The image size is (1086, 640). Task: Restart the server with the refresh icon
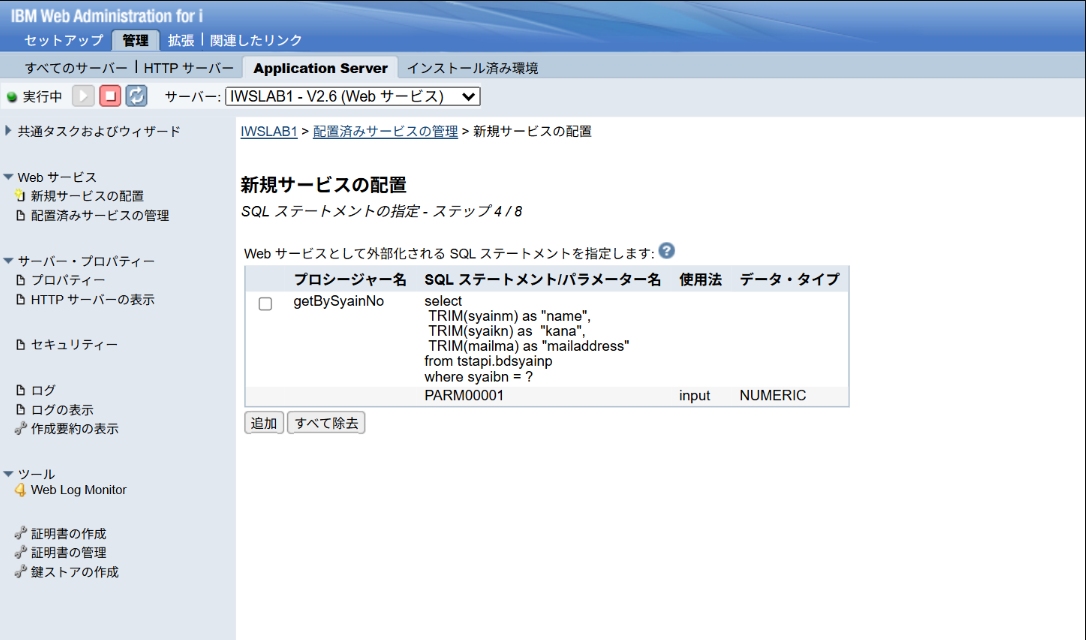[136, 96]
